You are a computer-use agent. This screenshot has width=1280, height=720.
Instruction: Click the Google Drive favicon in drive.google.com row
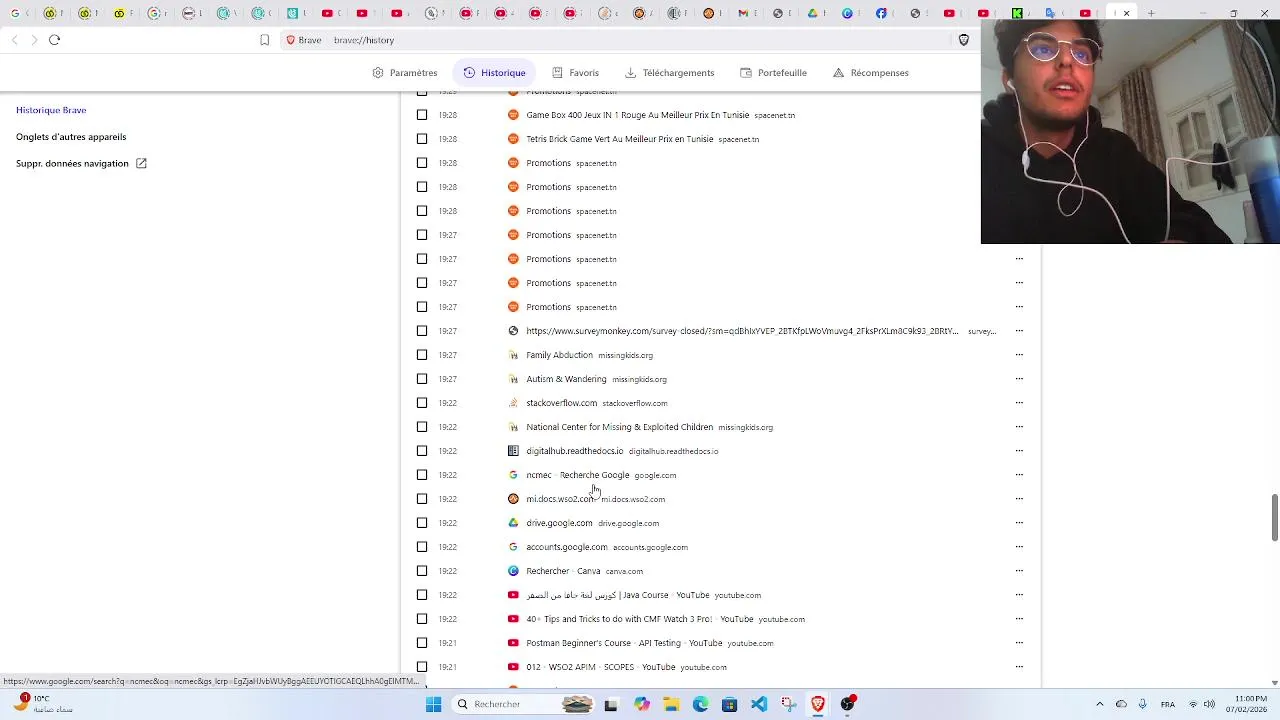click(x=513, y=523)
